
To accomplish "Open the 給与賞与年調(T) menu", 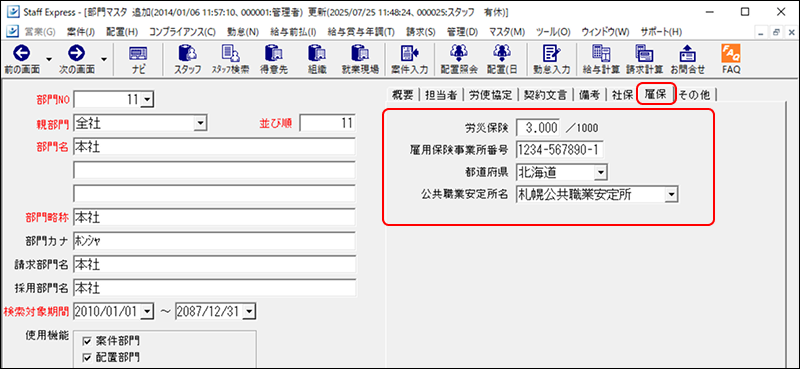I will pos(361,32).
